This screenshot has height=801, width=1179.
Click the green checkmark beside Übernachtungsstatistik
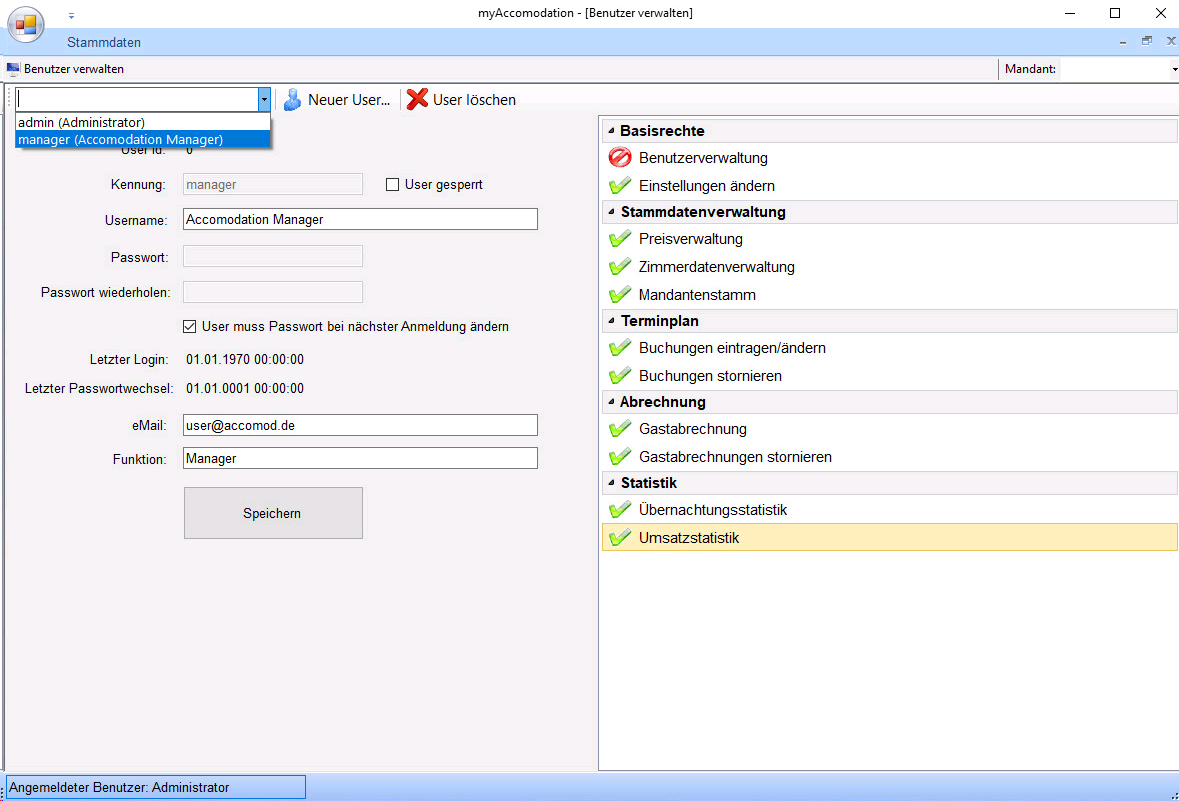tap(620, 510)
